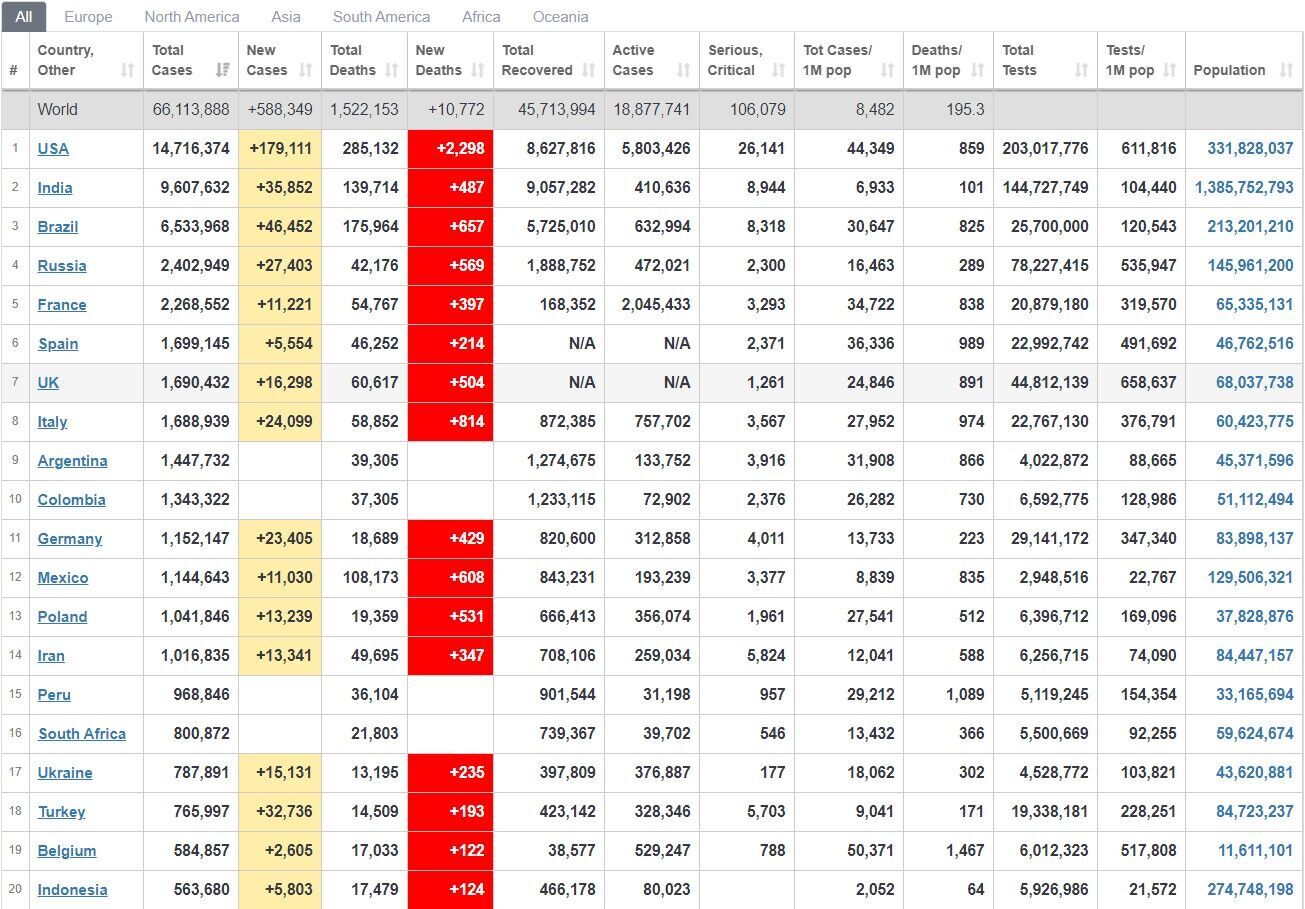Open the Iran country link
Screen dimensions: 1305x909
coord(51,656)
